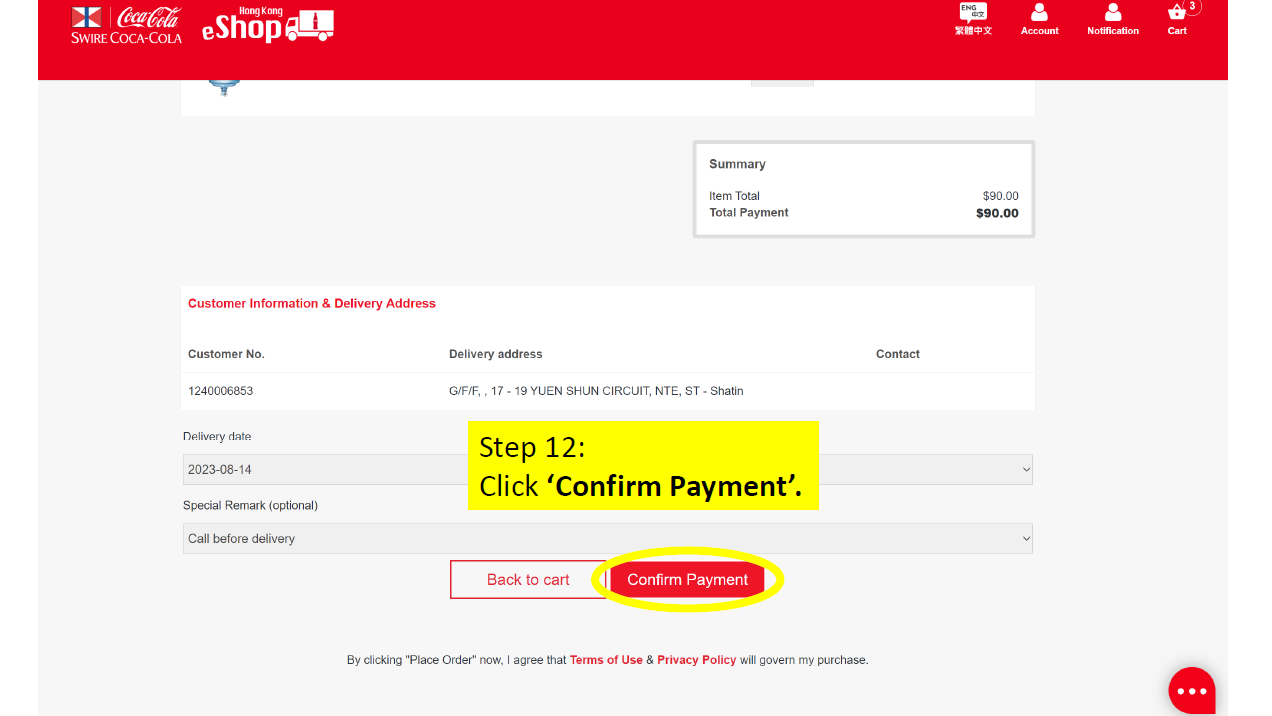Click the Confirm Payment button
Screen dimensions: 1272x716
tap(687, 580)
